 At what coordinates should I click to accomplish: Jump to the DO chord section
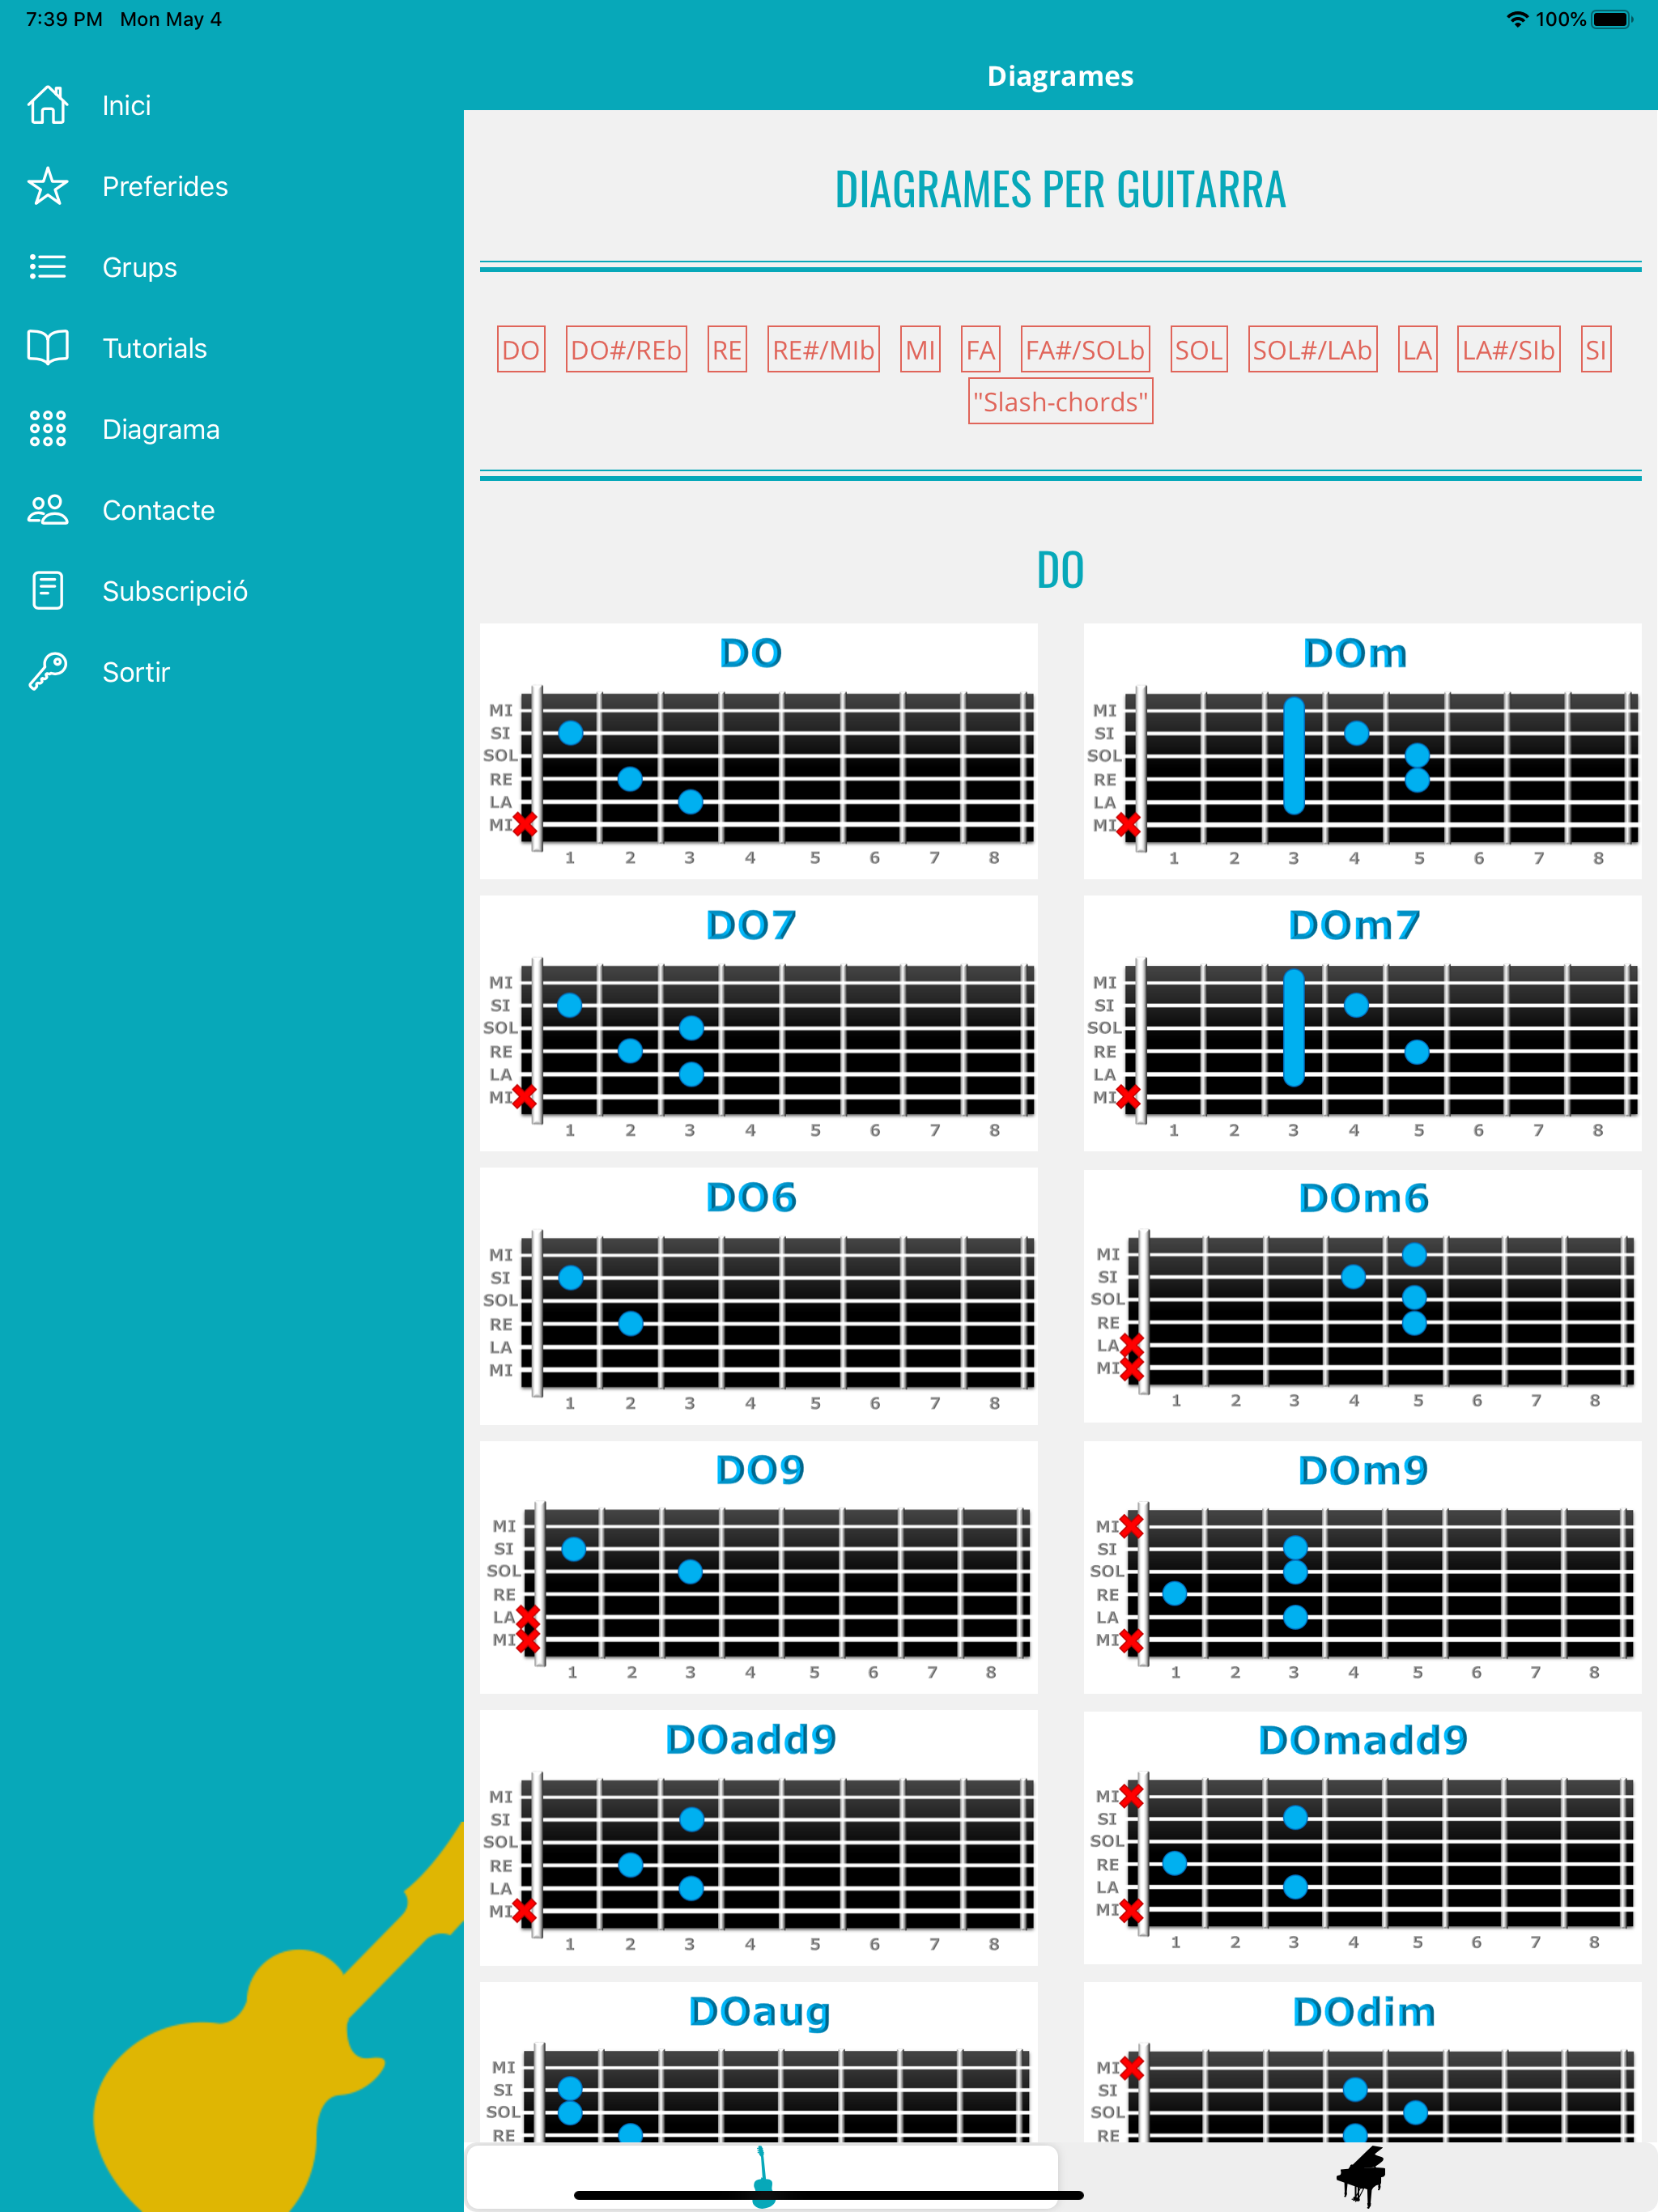point(521,349)
